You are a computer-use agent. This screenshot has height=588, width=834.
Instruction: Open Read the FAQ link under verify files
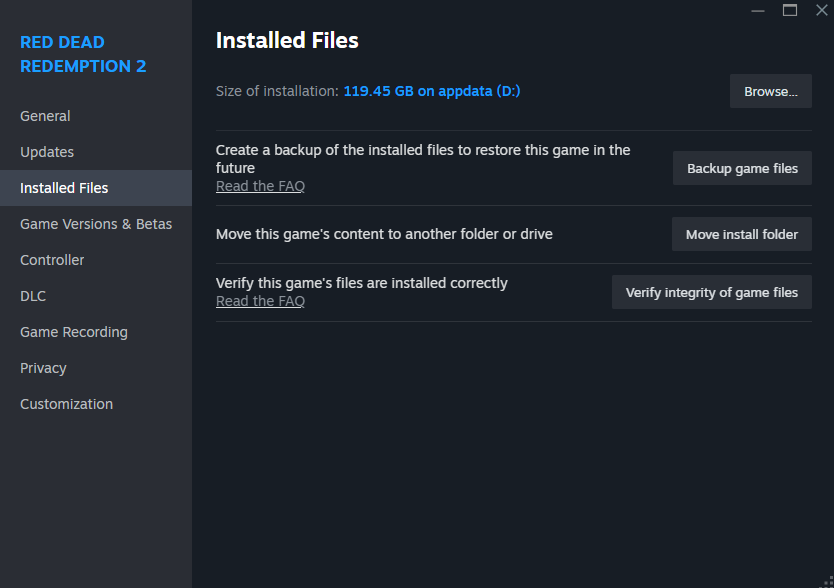pyautogui.click(x=260, y=301)
